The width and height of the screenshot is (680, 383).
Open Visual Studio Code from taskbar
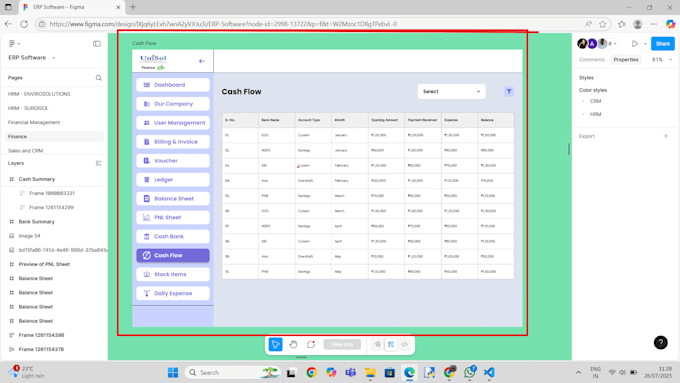pos(489,373)
